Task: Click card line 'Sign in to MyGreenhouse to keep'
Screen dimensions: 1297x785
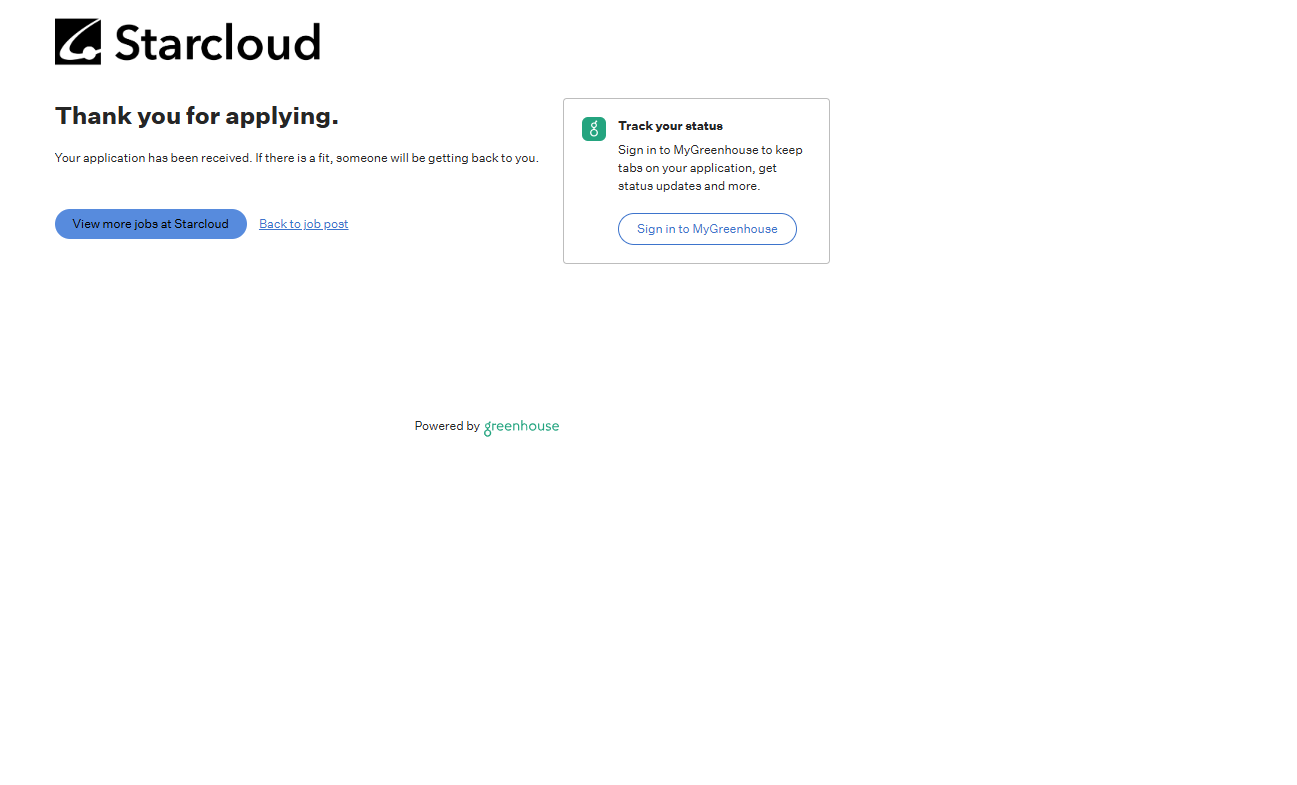Action: (x=710, y=150)
